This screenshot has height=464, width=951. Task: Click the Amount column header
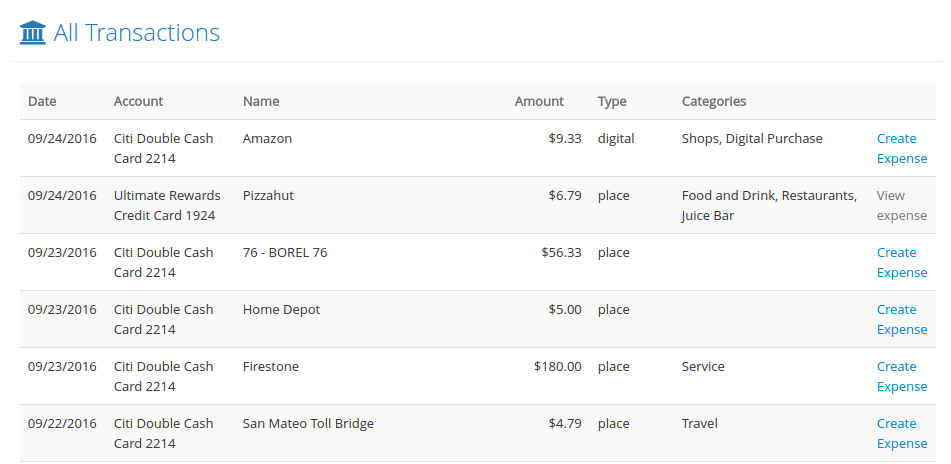539,101
